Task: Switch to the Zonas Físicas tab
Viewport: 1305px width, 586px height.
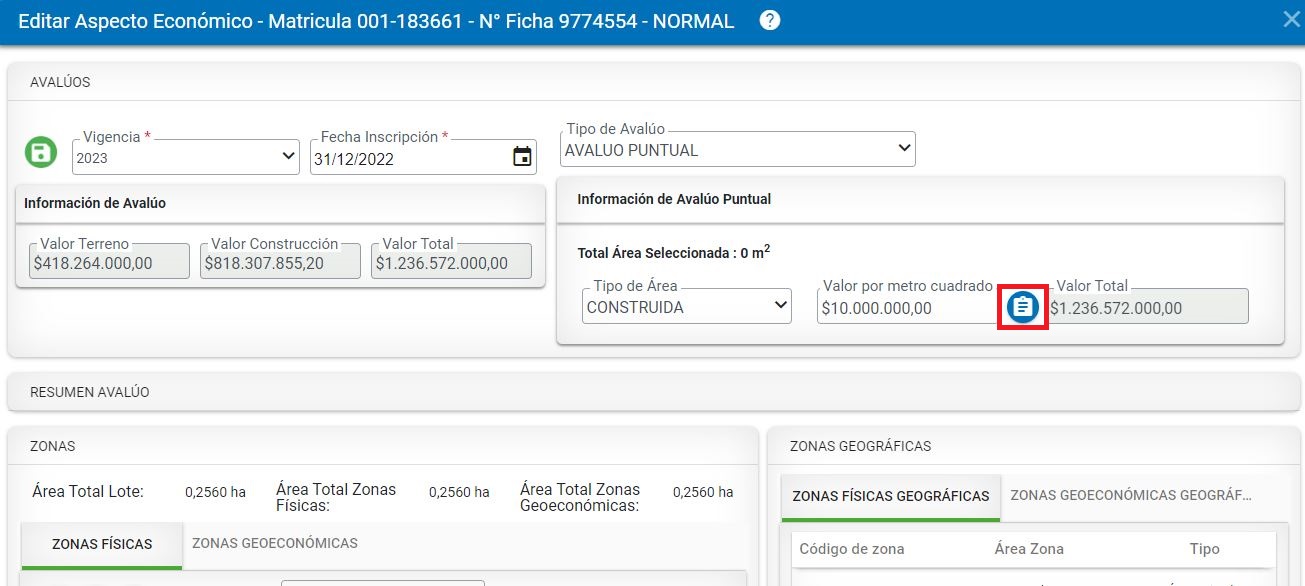Action: (x=102, y=544)
